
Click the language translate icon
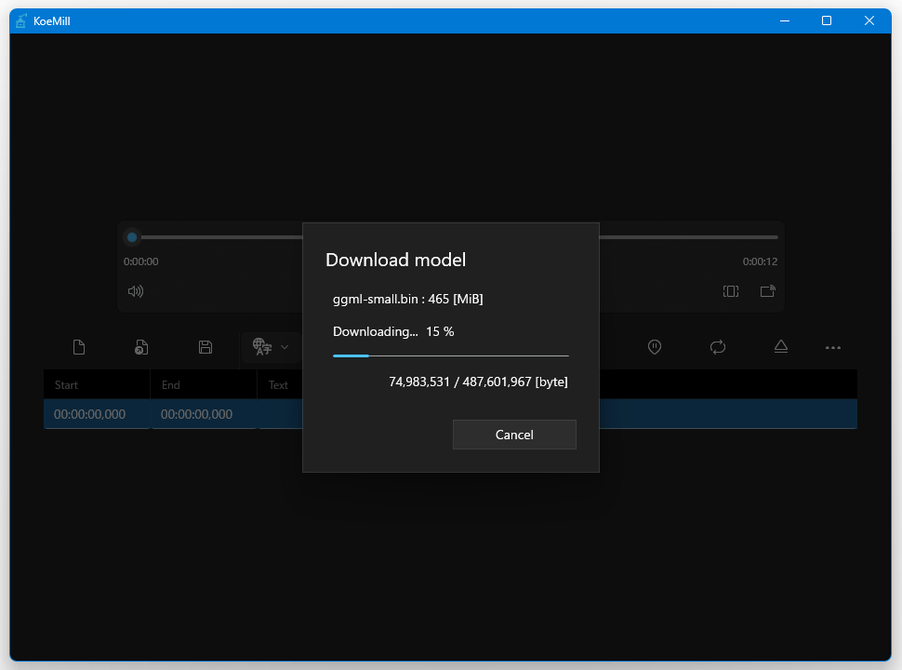coord(262,347)
